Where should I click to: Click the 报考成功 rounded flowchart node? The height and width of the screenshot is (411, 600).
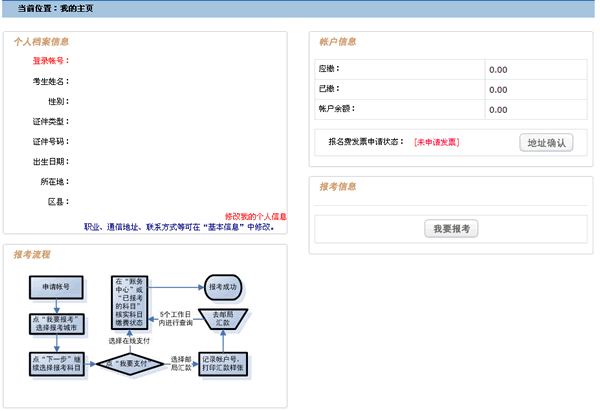tap(225, 287)
